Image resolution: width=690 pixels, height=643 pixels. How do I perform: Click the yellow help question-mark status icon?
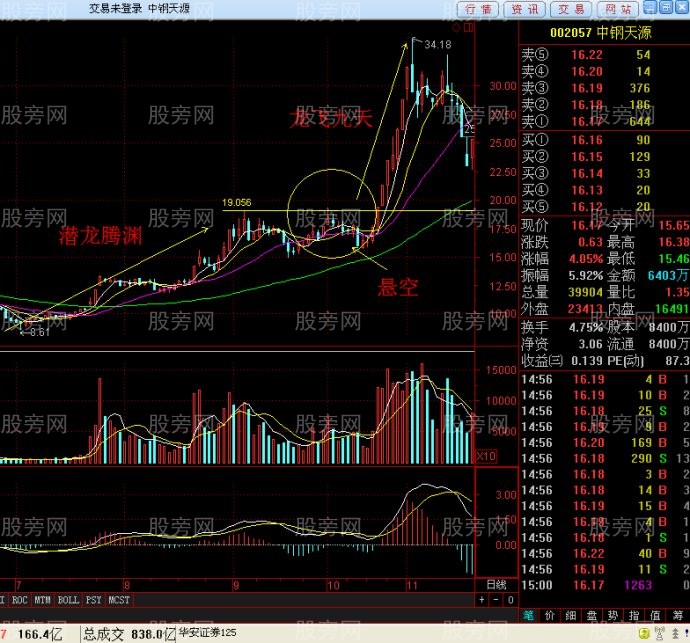tap(644, 634)
